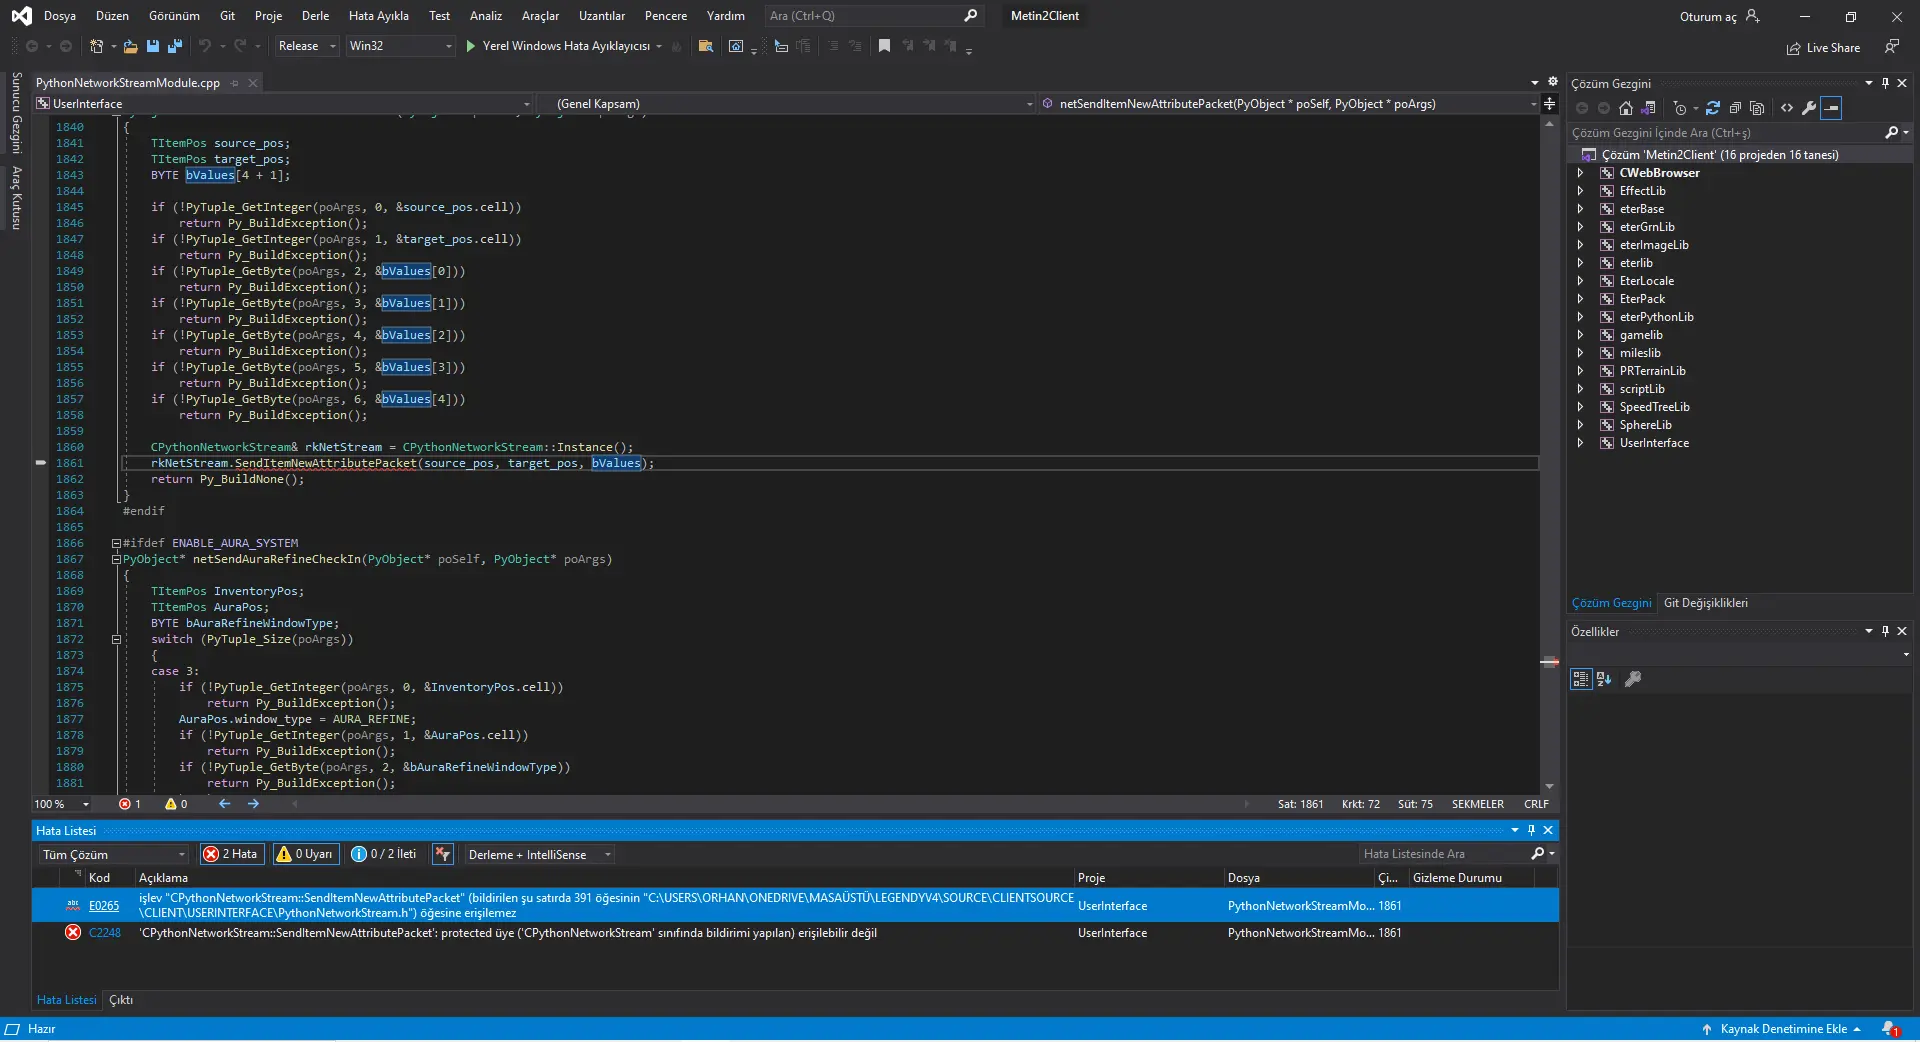This screenshot has height=1042, width=1920.
Task: Toggle auto-hide pin on Hata Listesi
Action: 1531,830
